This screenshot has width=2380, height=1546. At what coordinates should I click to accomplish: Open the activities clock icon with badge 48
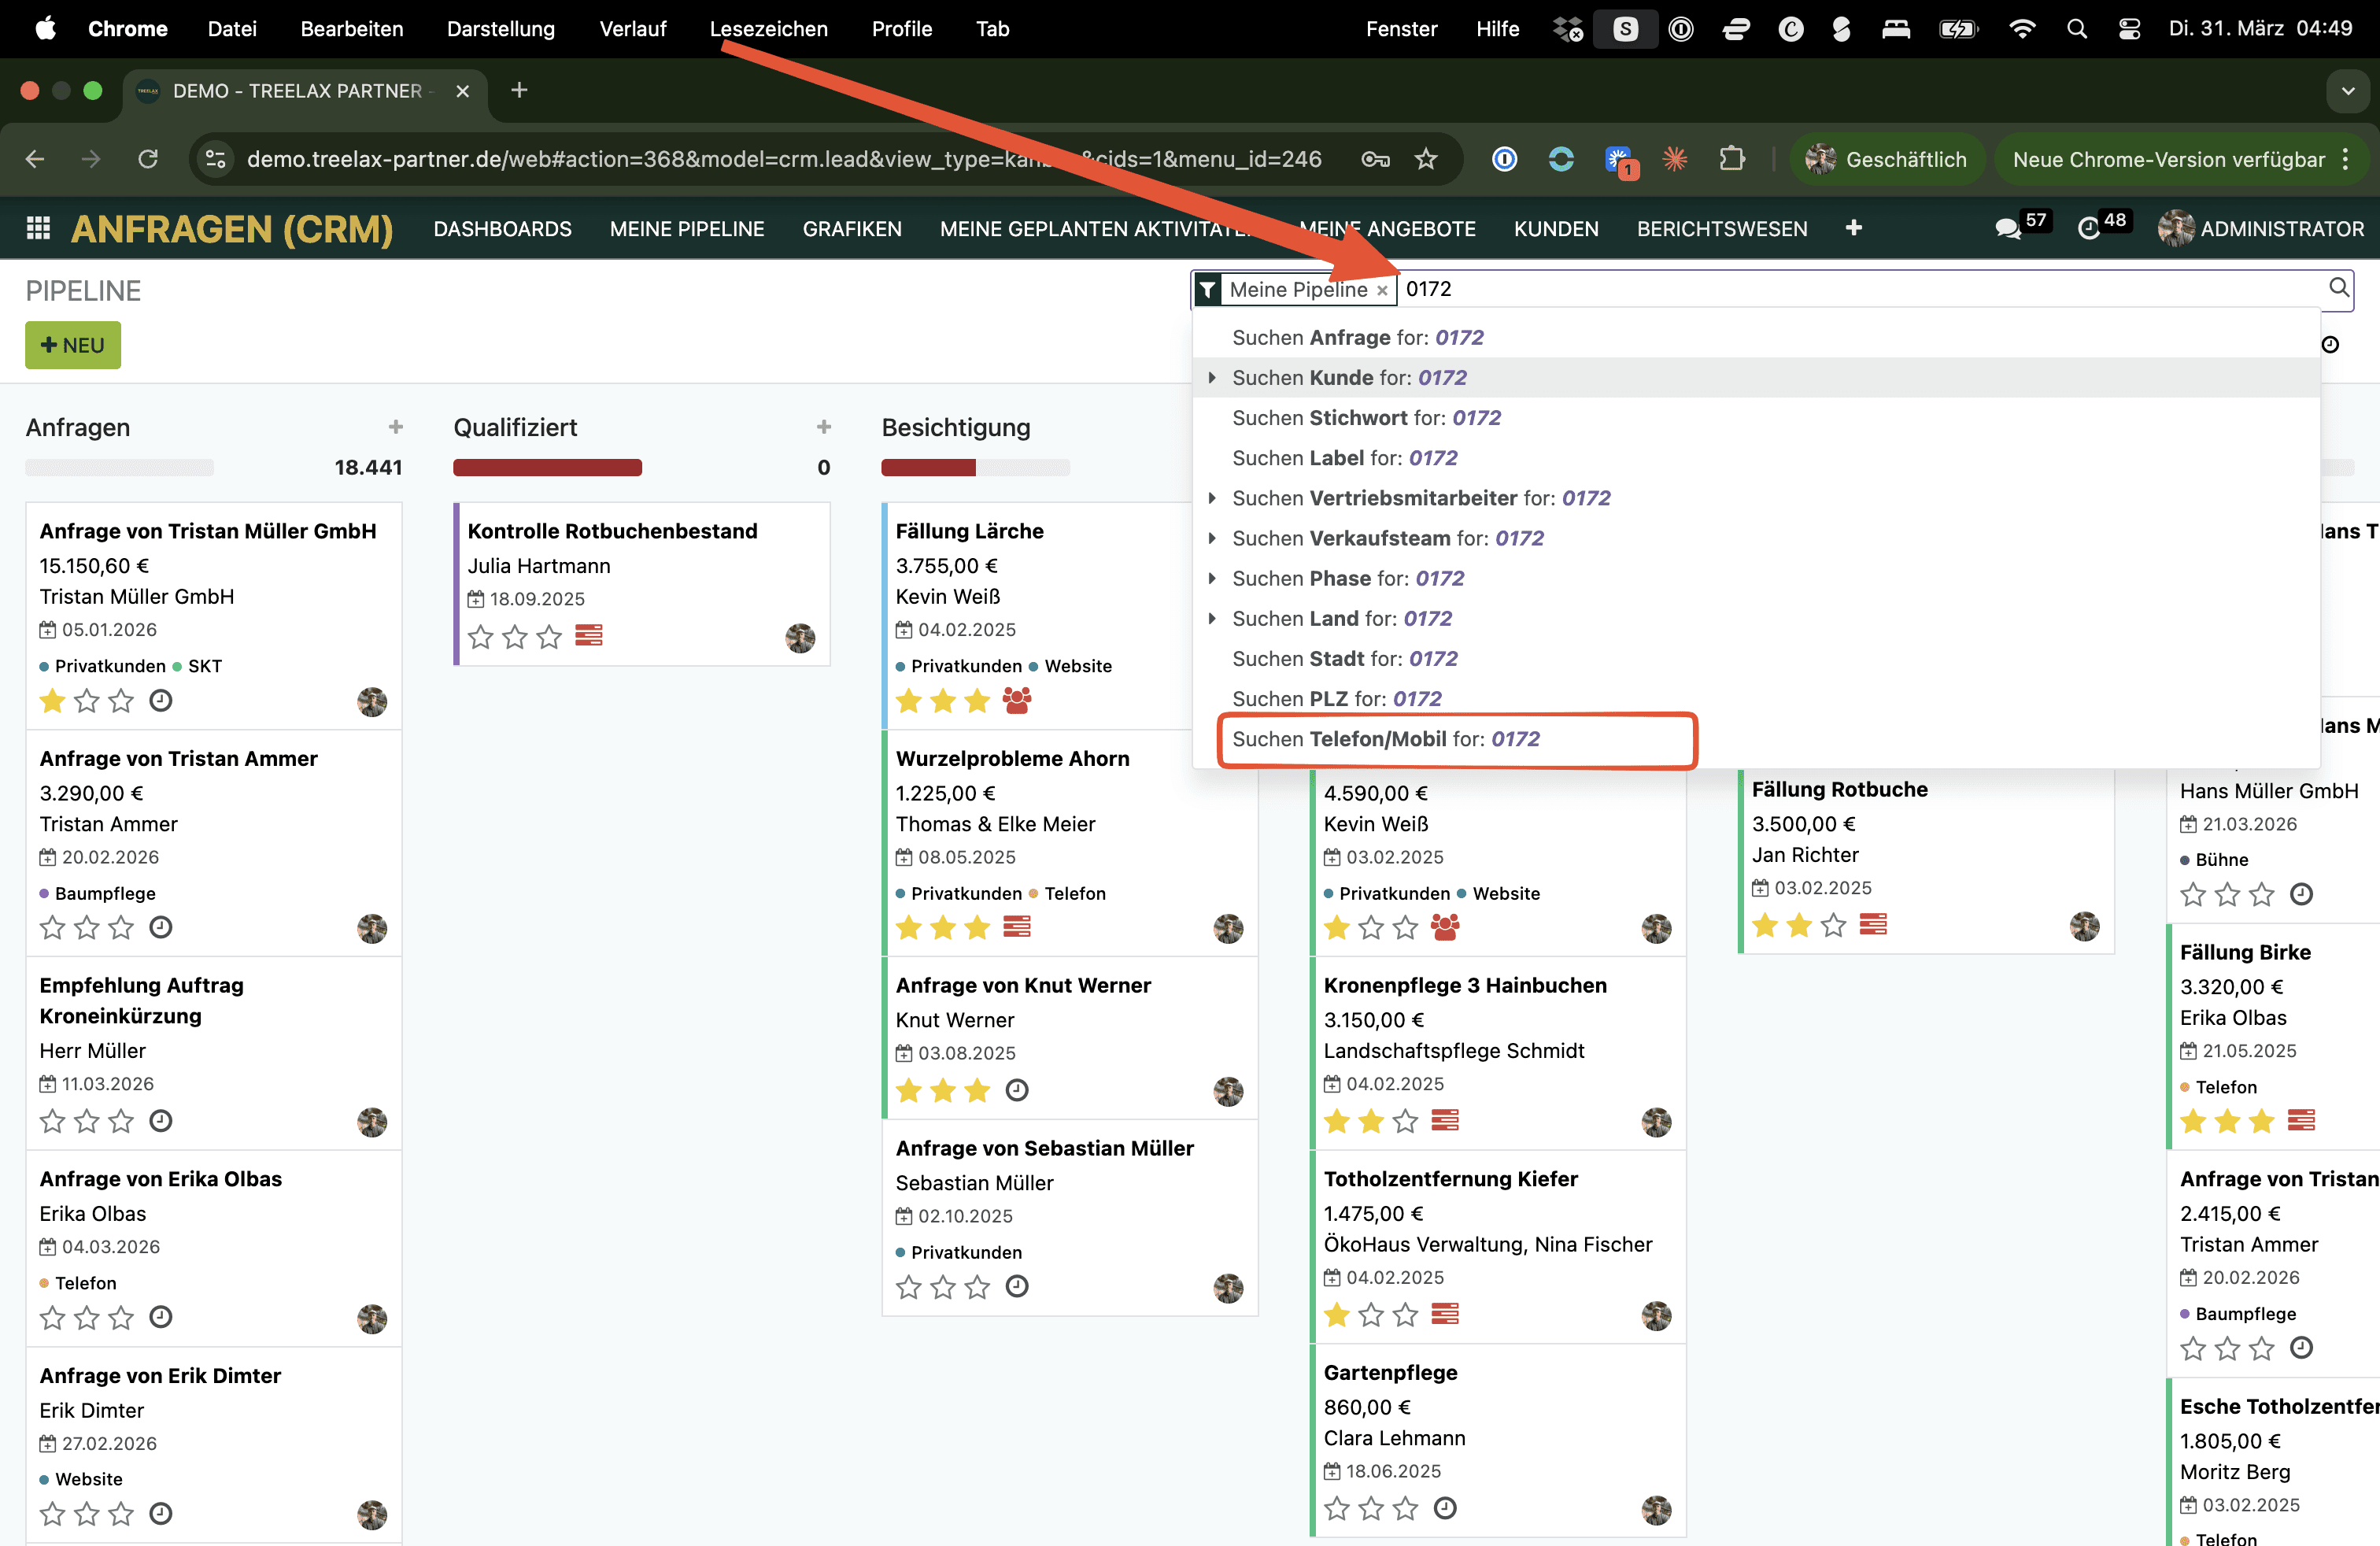coord(2088,228)
